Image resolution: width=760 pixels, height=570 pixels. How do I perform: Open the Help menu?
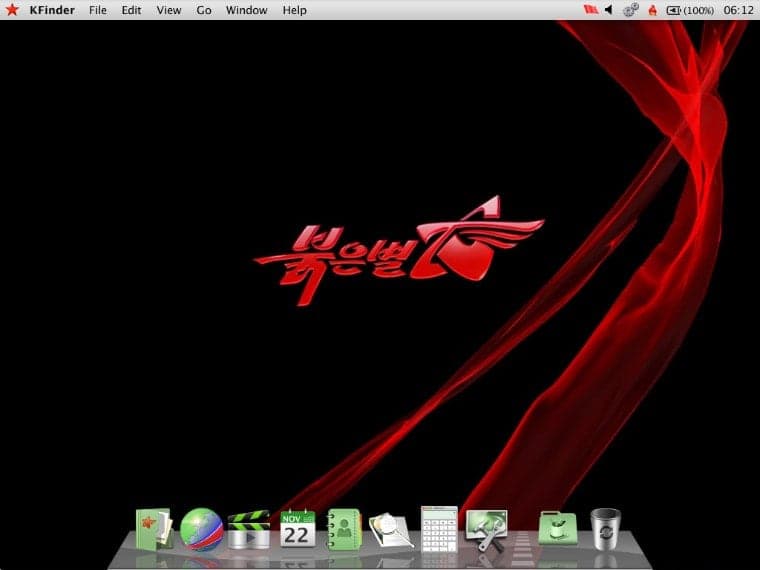click(x=294, y=10)
